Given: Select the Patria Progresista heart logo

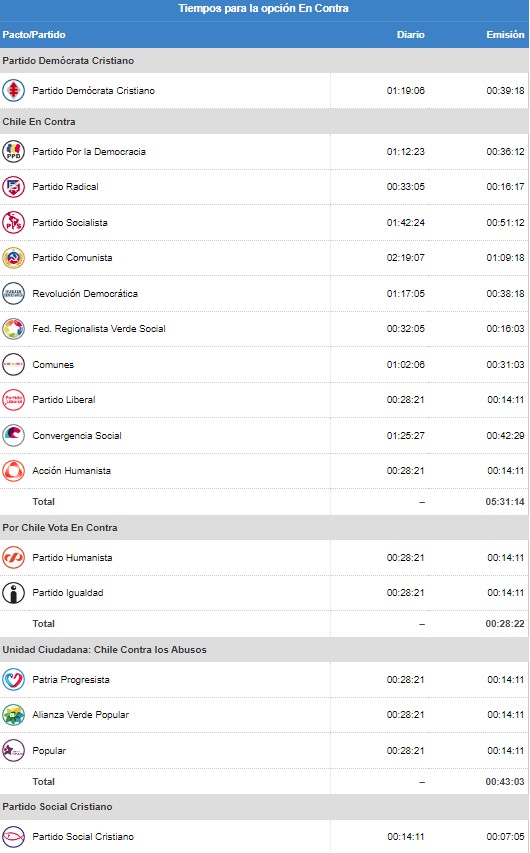Looking at the screenshot, I should click(13, 679).
